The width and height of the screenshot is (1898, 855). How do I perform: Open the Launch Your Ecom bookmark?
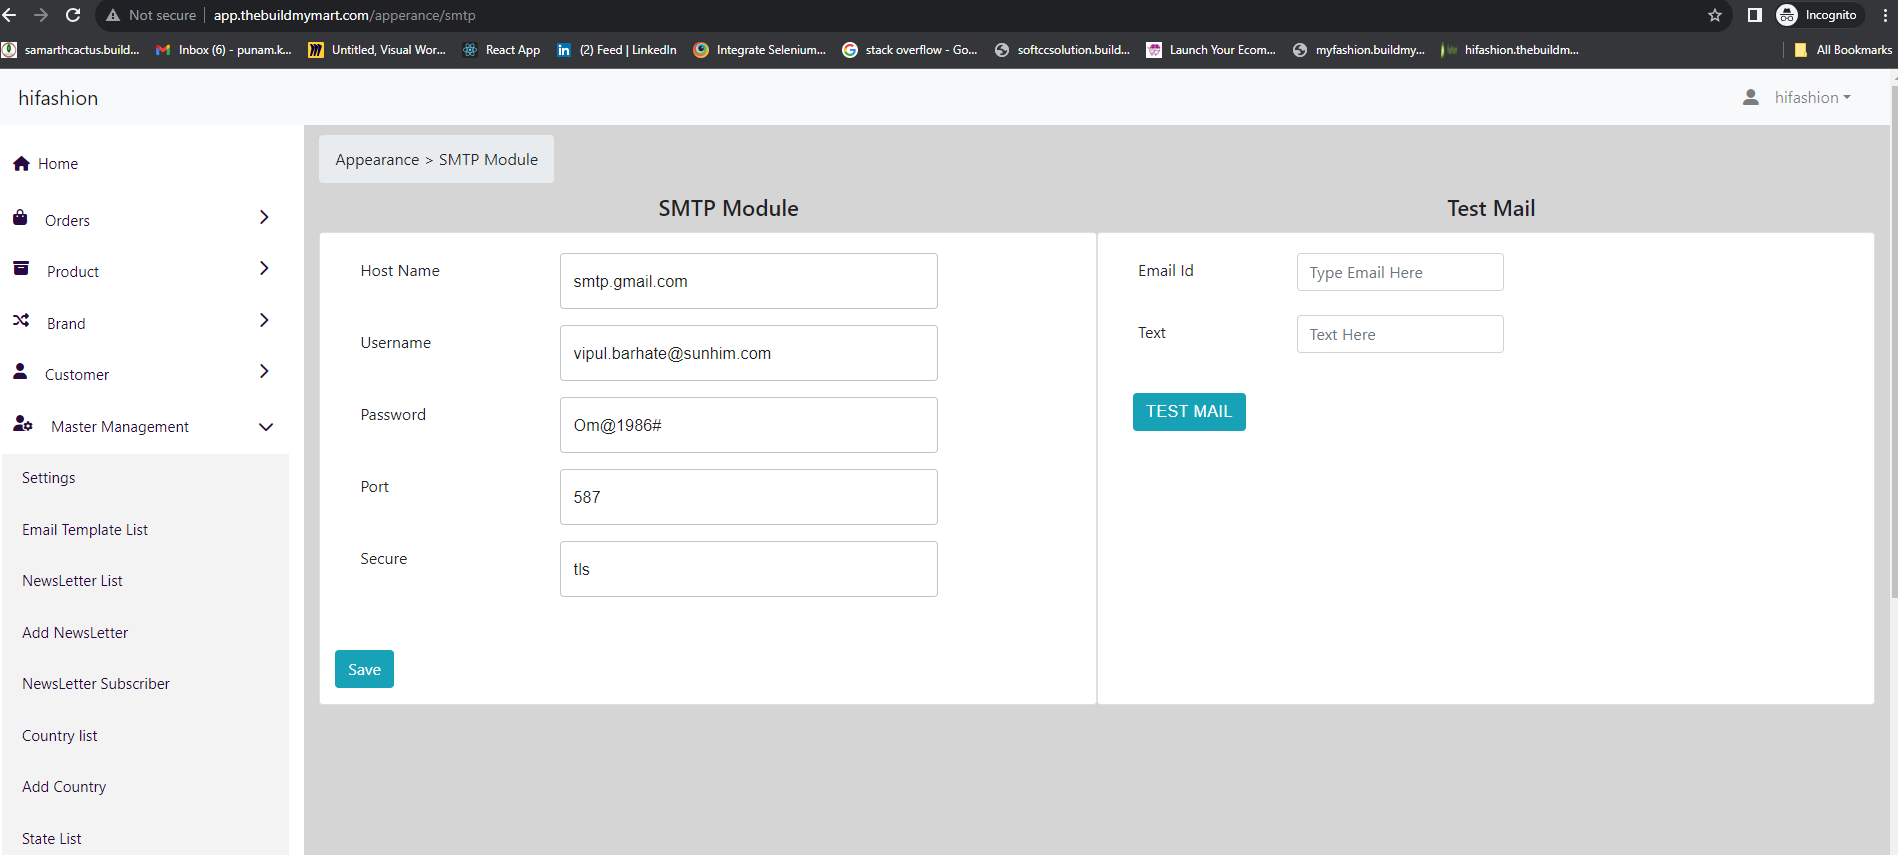[1211, 50]
